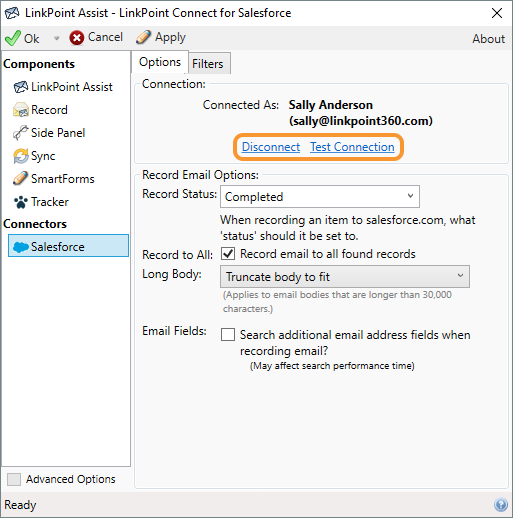513x518 pixels.
Task: Click the blue help icon in status bar
Action: pyautogui.click(x=501, y=505)
